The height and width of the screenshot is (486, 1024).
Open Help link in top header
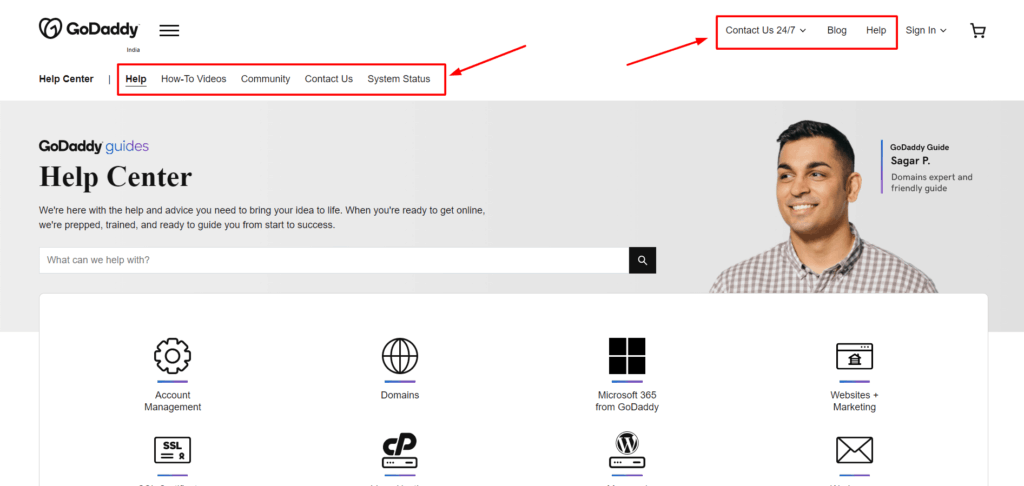click(x=876, y=30)
